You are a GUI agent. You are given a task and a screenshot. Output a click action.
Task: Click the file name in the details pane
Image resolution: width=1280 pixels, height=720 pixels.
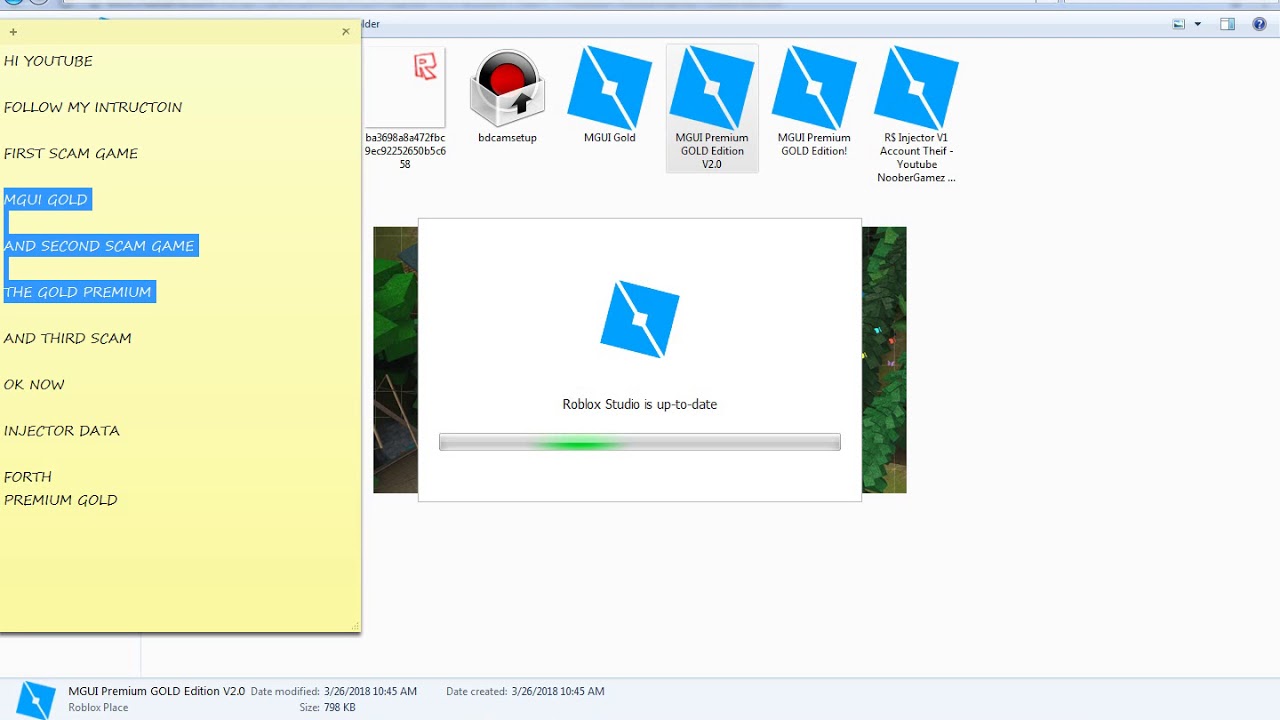(157, 691)
